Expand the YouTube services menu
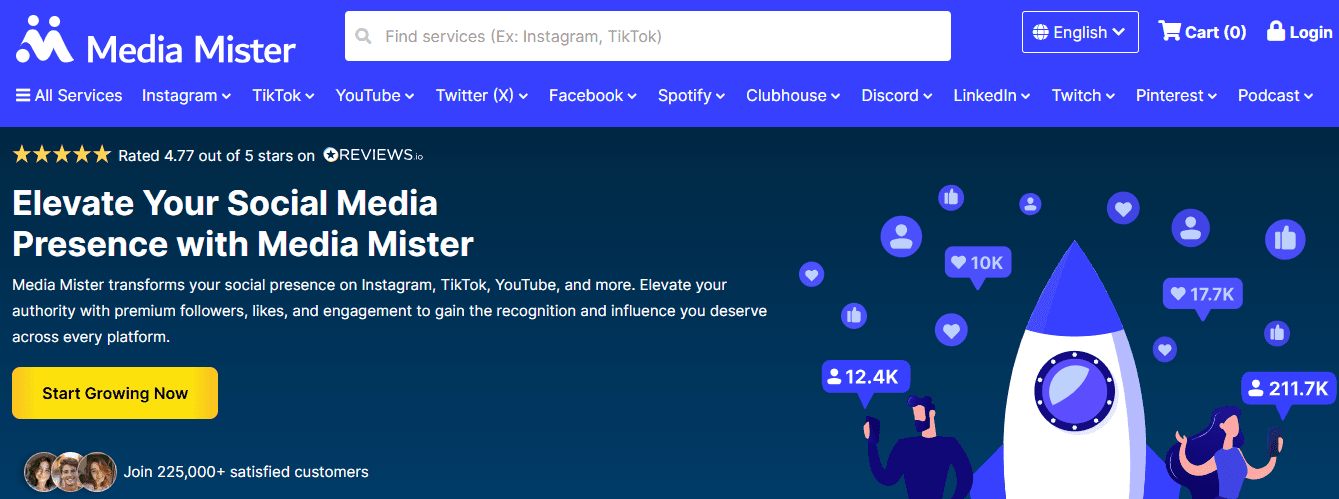The image size is (1339, 499). pos(375,96)
